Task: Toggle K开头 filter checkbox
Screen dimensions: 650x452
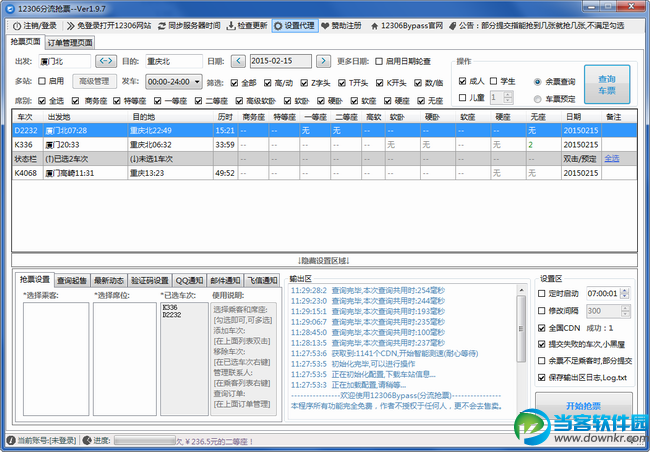Action: pos(379,83)
